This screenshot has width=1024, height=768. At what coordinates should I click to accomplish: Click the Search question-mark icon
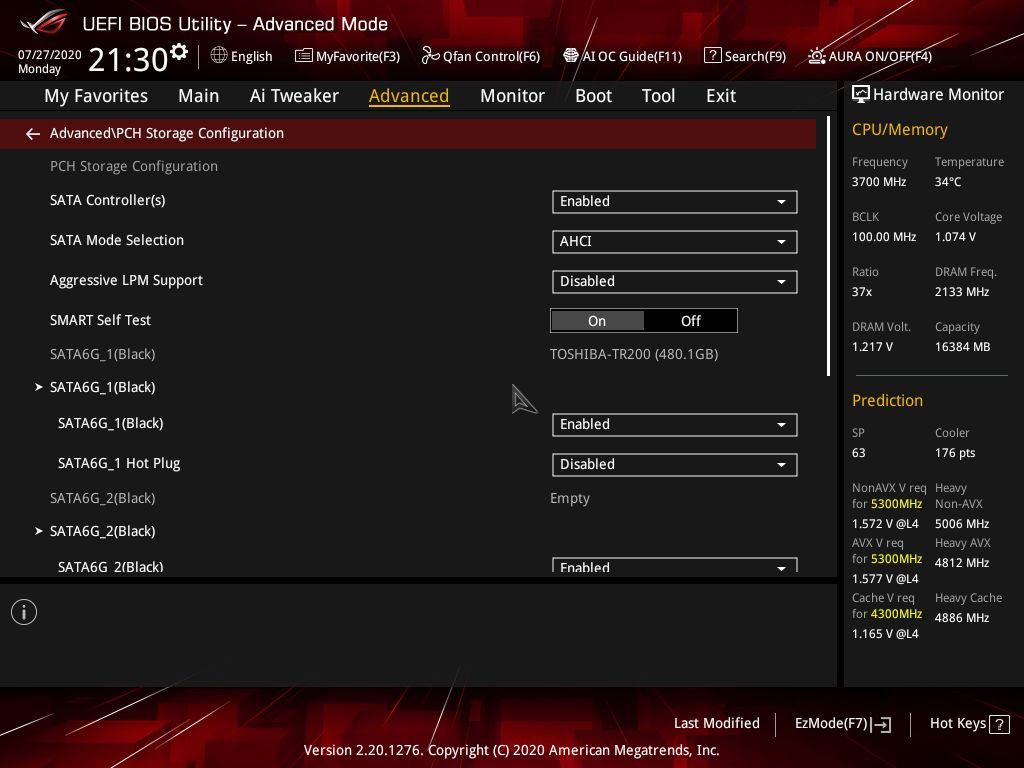pyautogui.click(x=712, y=56)
